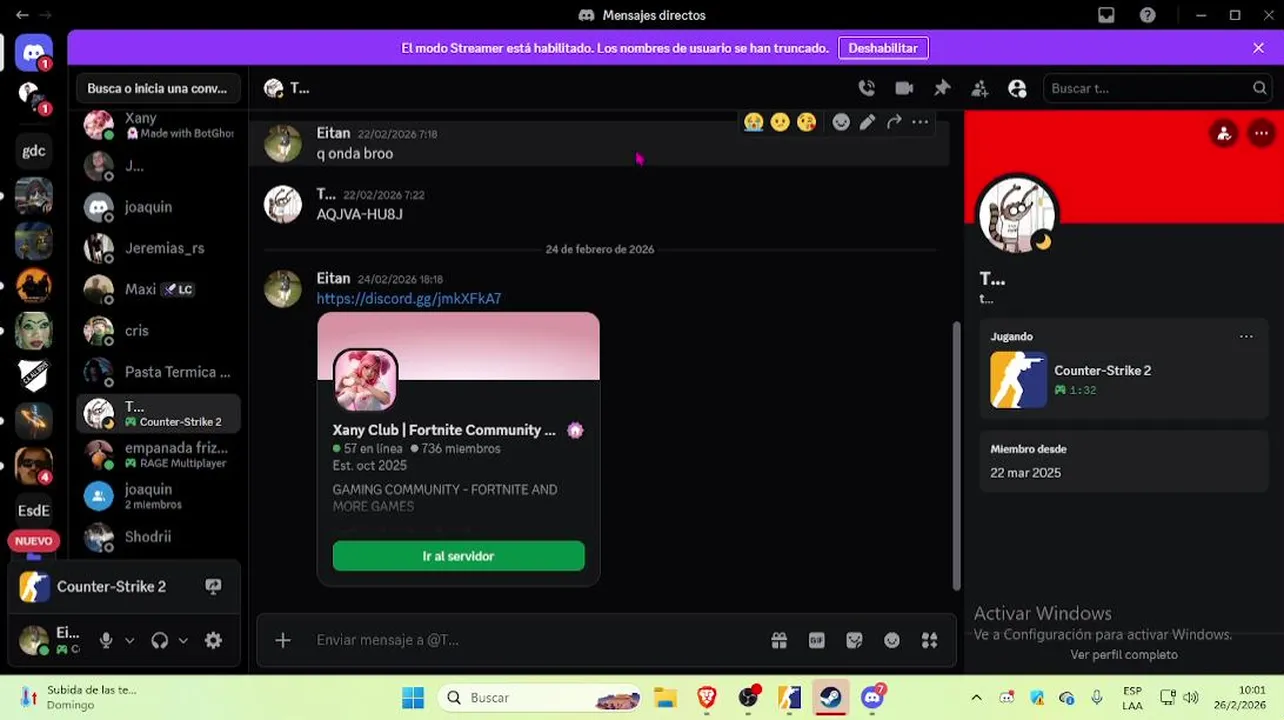Click Eitan's username on the 'q onda broo' message
The width and height of the screenshot is (1284, 720).
[x=333, y=133]
